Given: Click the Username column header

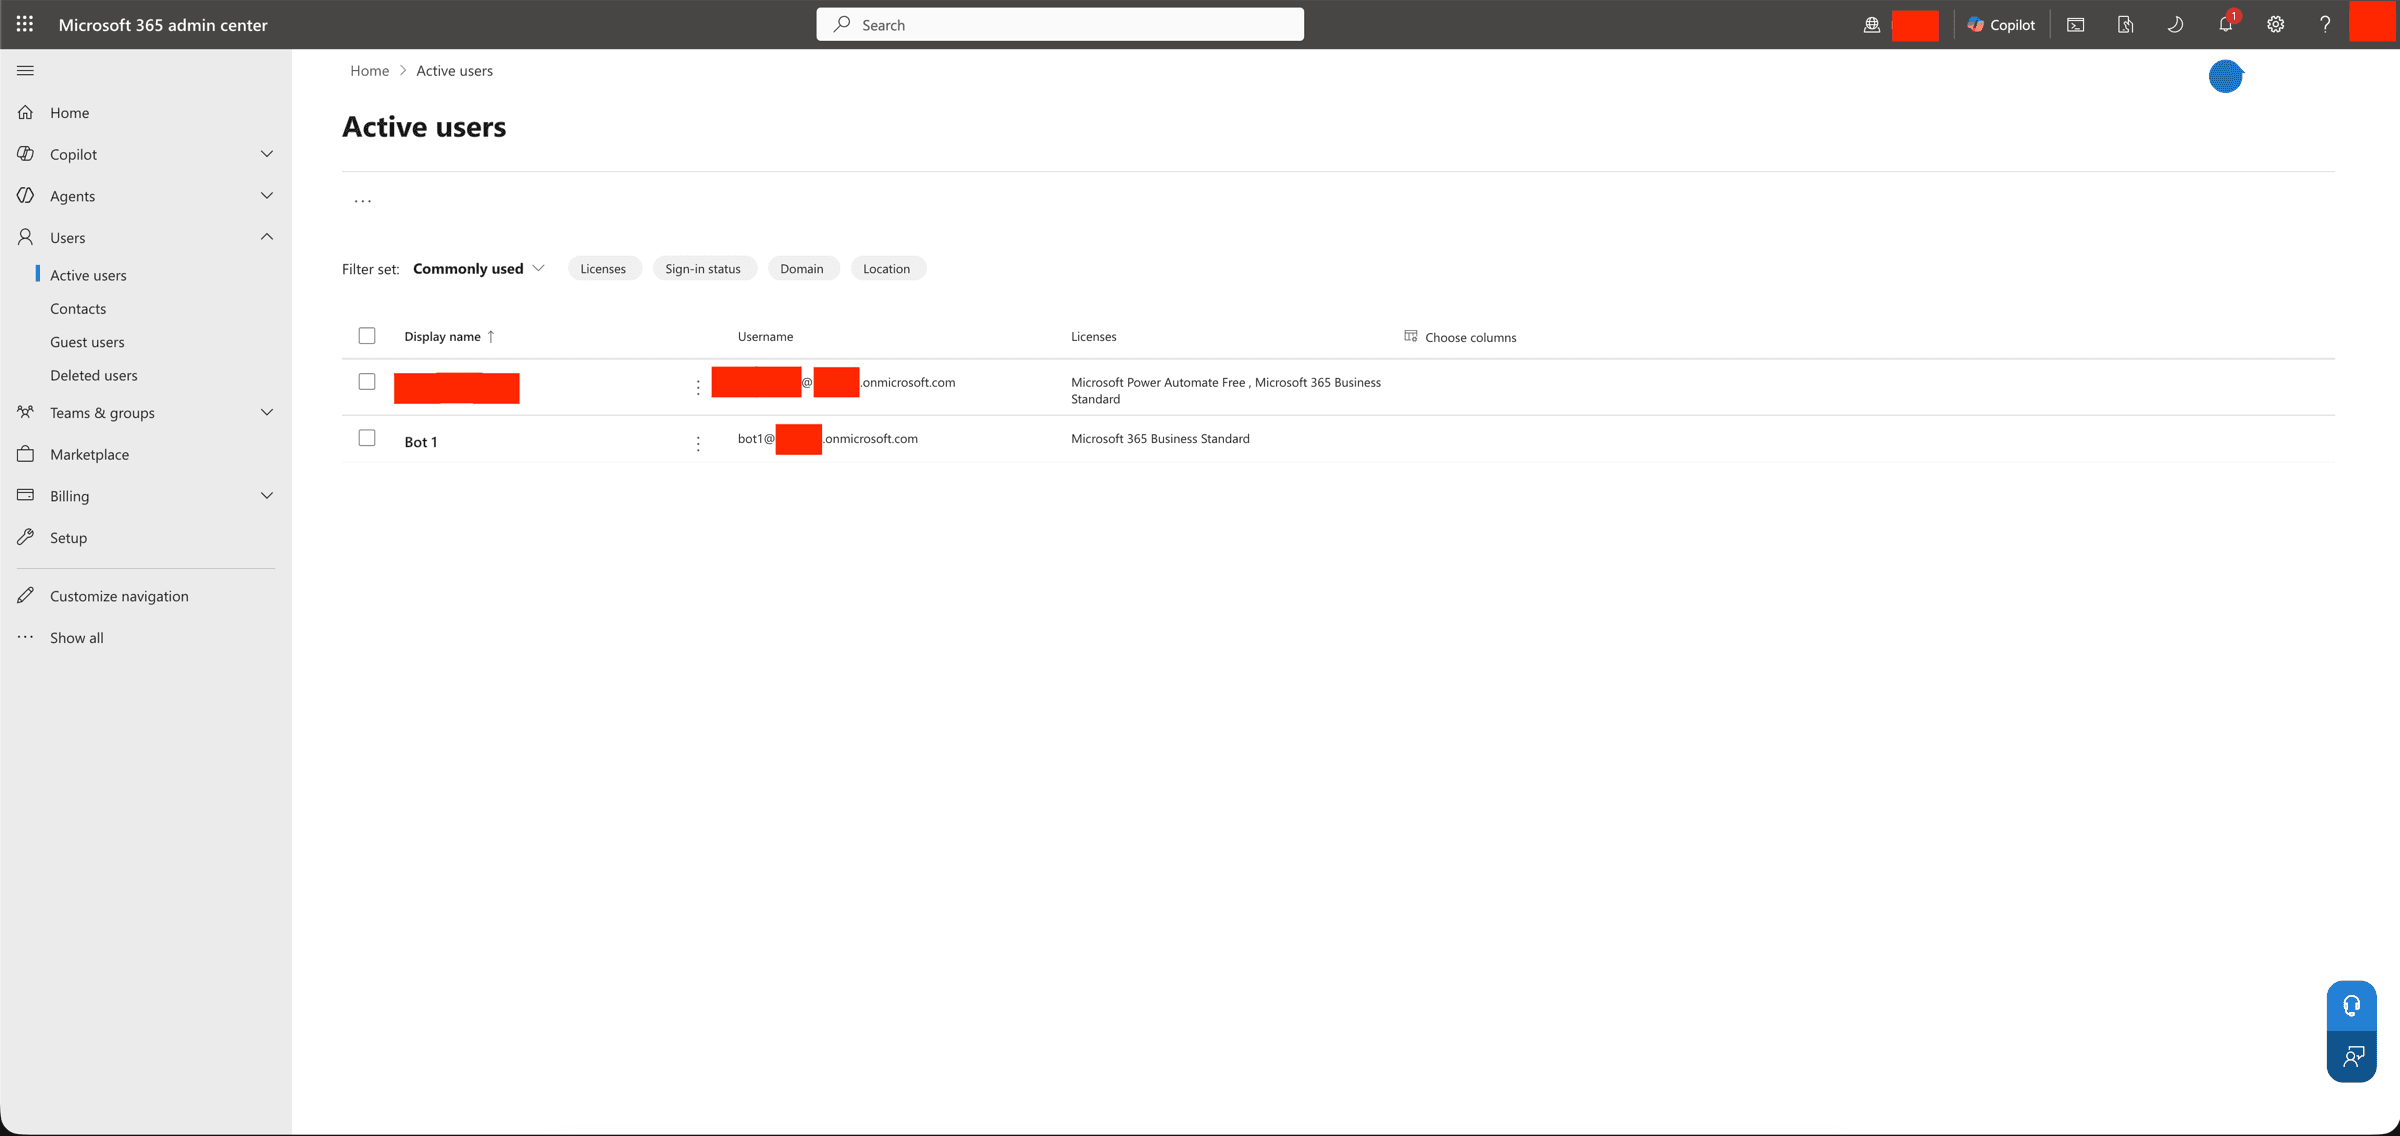Looking at the screenshot, I should click(x=766, y=337).
